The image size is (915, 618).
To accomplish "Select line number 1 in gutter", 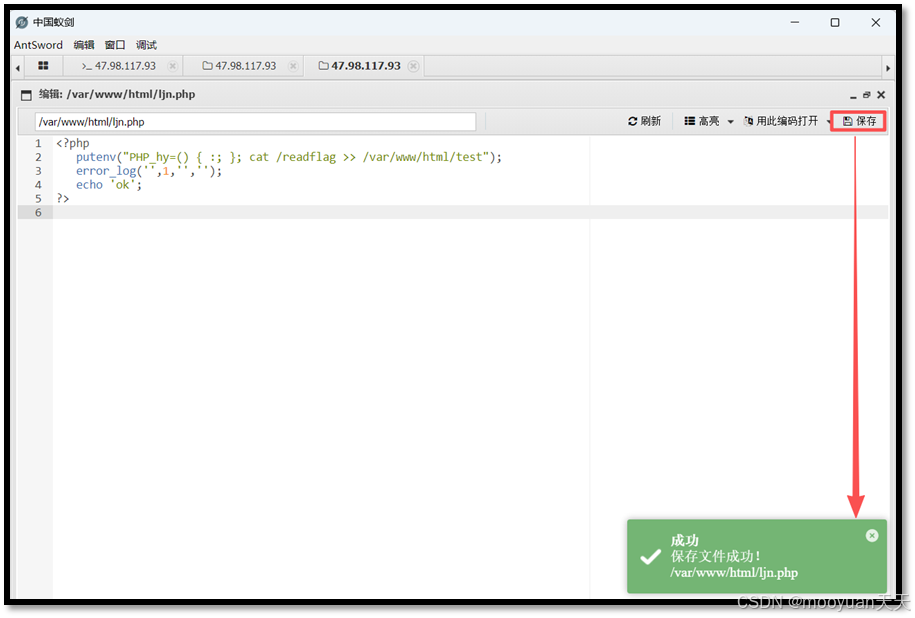I will click(x=38, y=143).
